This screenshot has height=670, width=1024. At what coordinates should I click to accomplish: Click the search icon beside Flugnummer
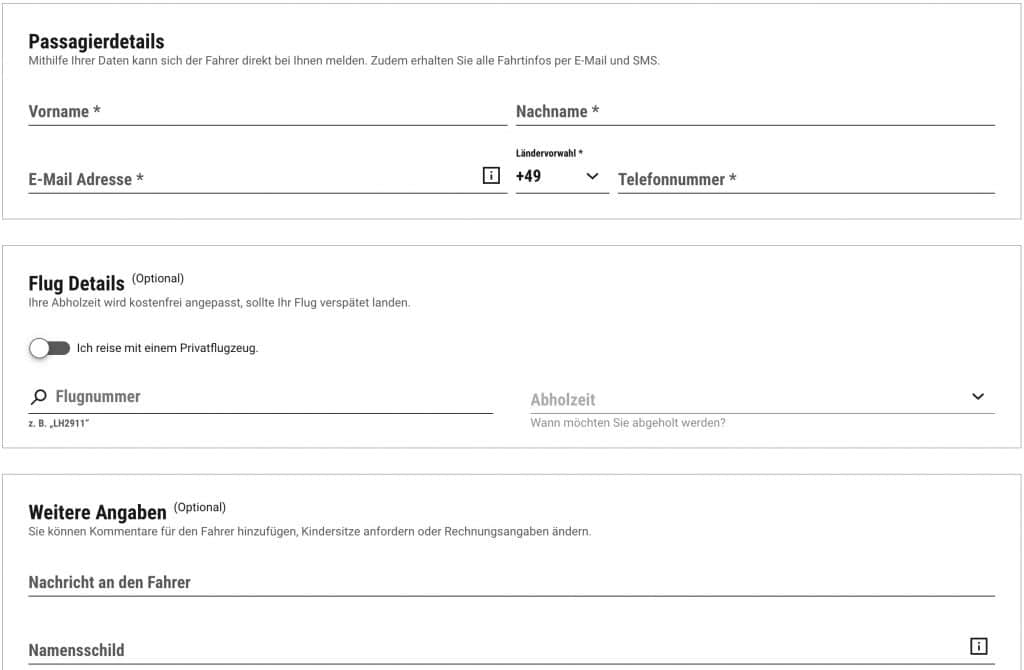click(x=37, y=395)
